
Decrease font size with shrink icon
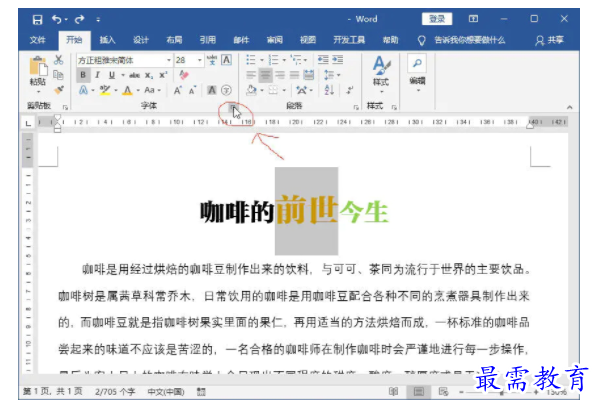pyautogui.click(x=192, y=90)
